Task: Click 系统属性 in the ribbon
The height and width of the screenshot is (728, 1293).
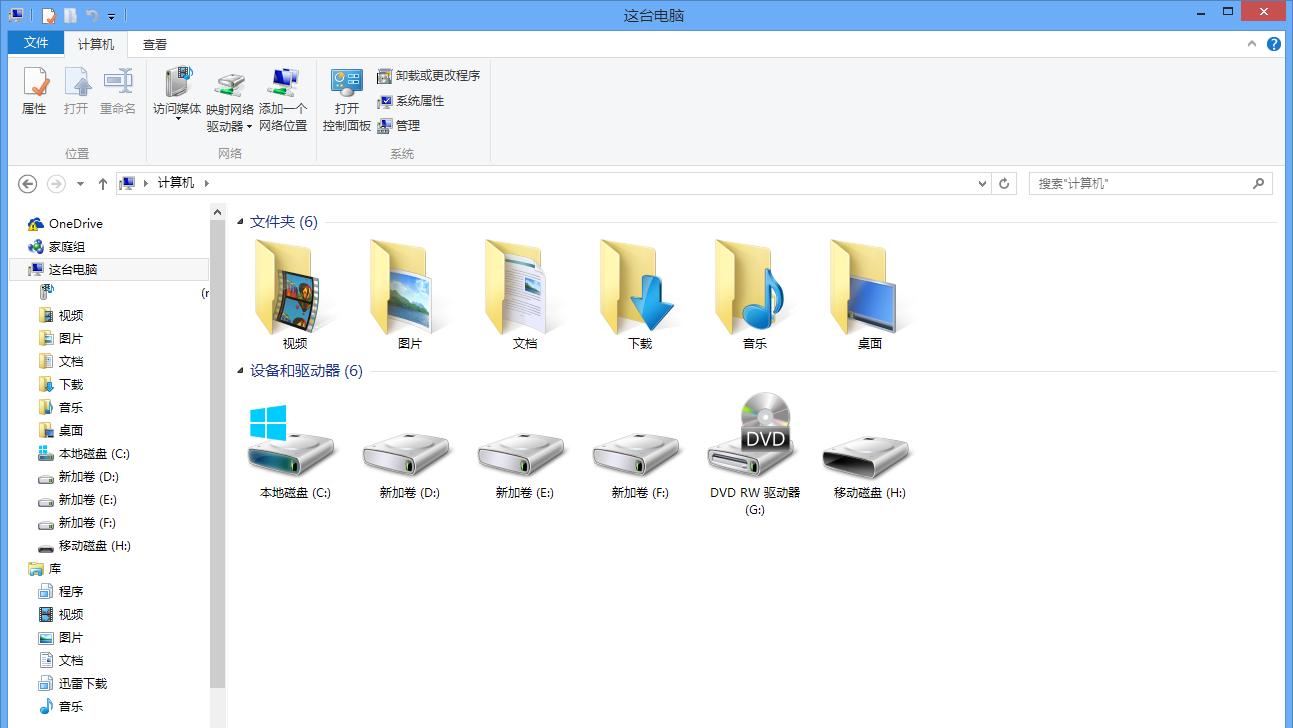Action: pyautogui.click(x=411, y=101)
